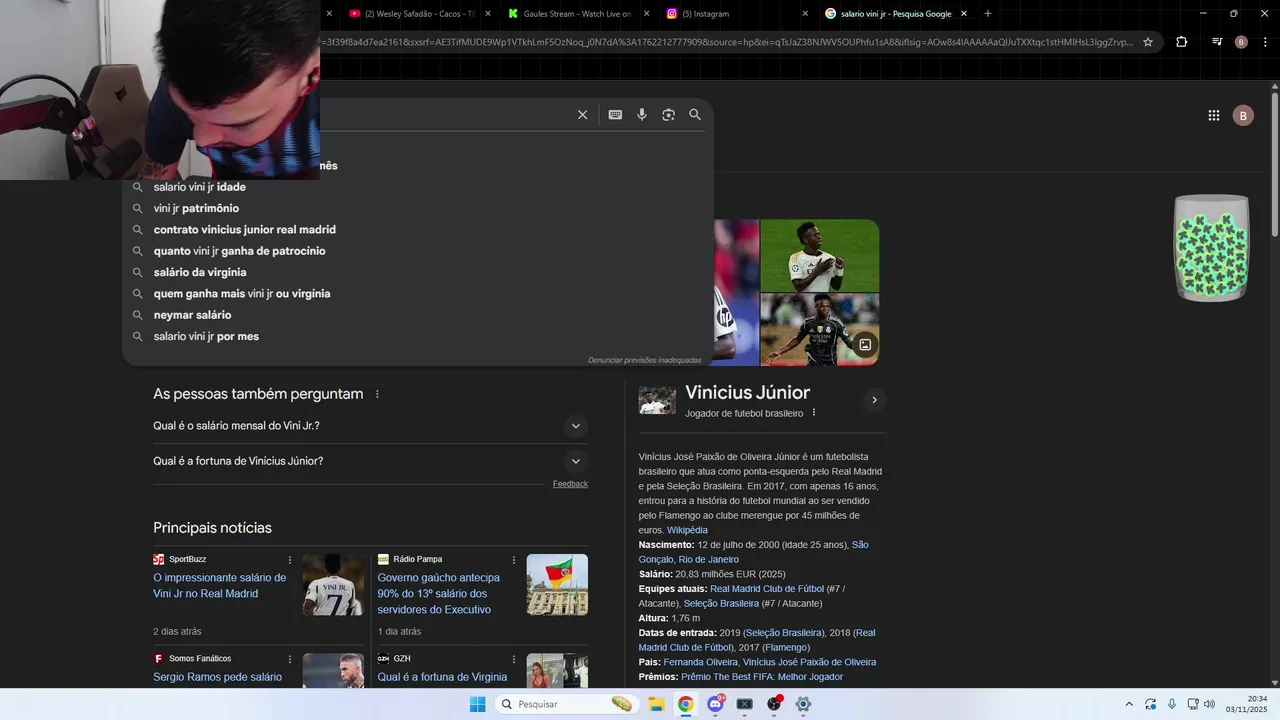1280x720 pixels.
Task: Click the taskbar microphone tray icon
Action: [x=1171, y=704]
